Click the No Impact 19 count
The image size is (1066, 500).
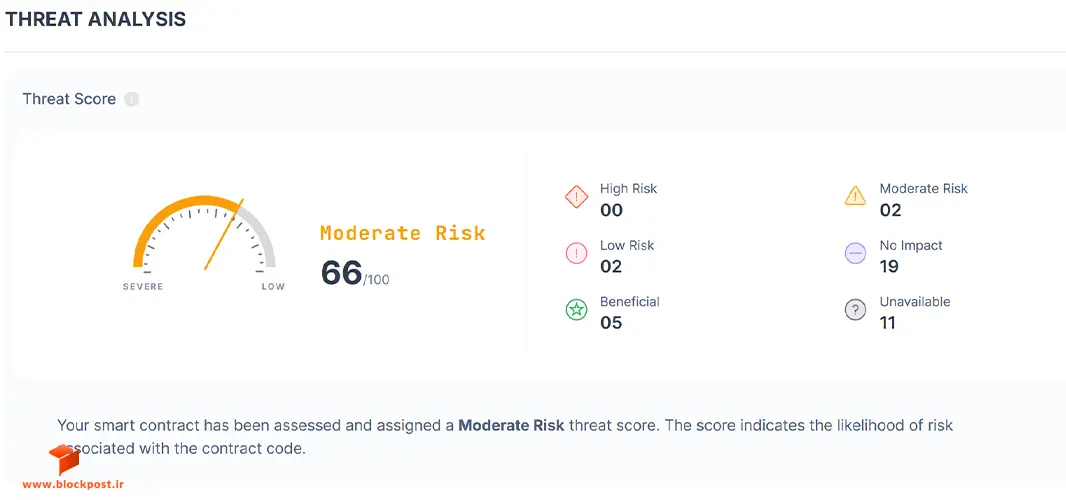(889, 266)
